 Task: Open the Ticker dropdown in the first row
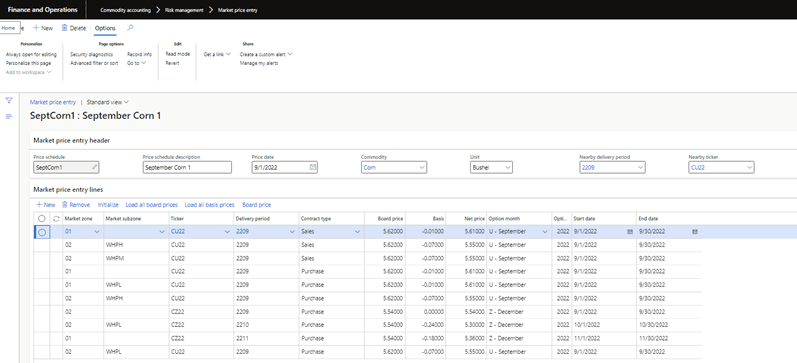click(227, 232)
